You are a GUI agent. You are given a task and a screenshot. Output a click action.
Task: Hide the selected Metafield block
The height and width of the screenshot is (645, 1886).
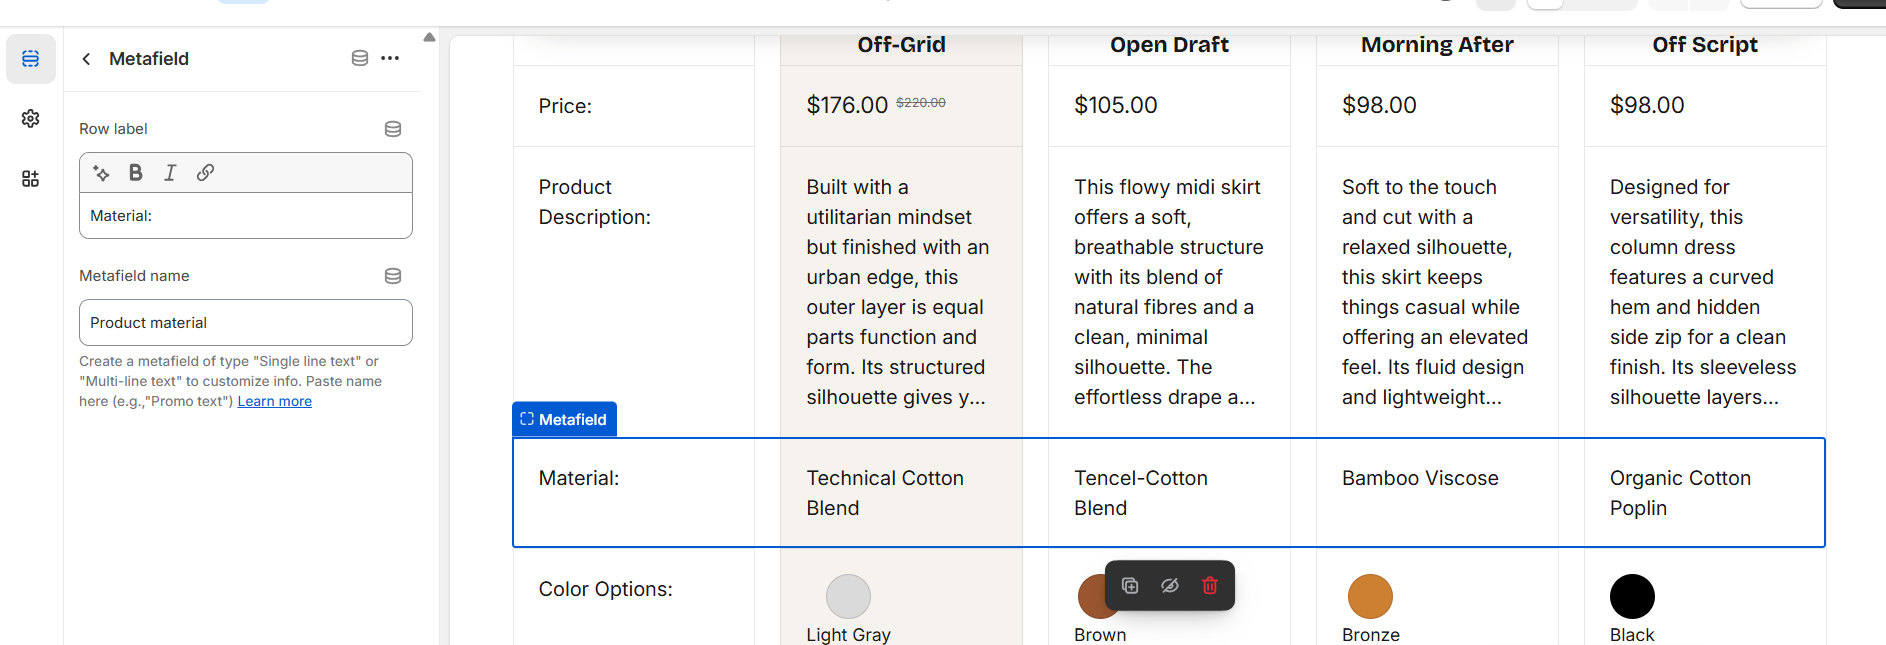click(x=1170, y=586)
